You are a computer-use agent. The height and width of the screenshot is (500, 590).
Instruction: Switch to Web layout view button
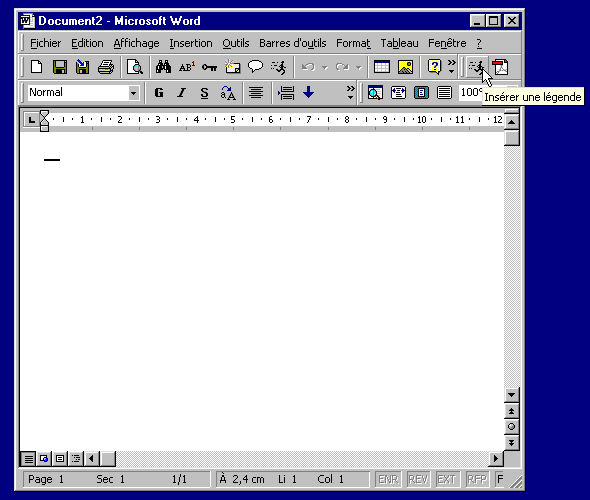(44, 459)
